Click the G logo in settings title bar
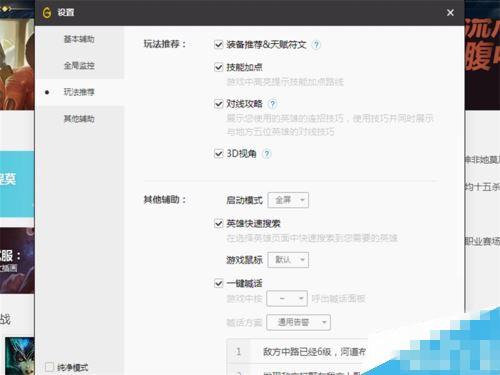The image size is (500, 375). point(47,13)
